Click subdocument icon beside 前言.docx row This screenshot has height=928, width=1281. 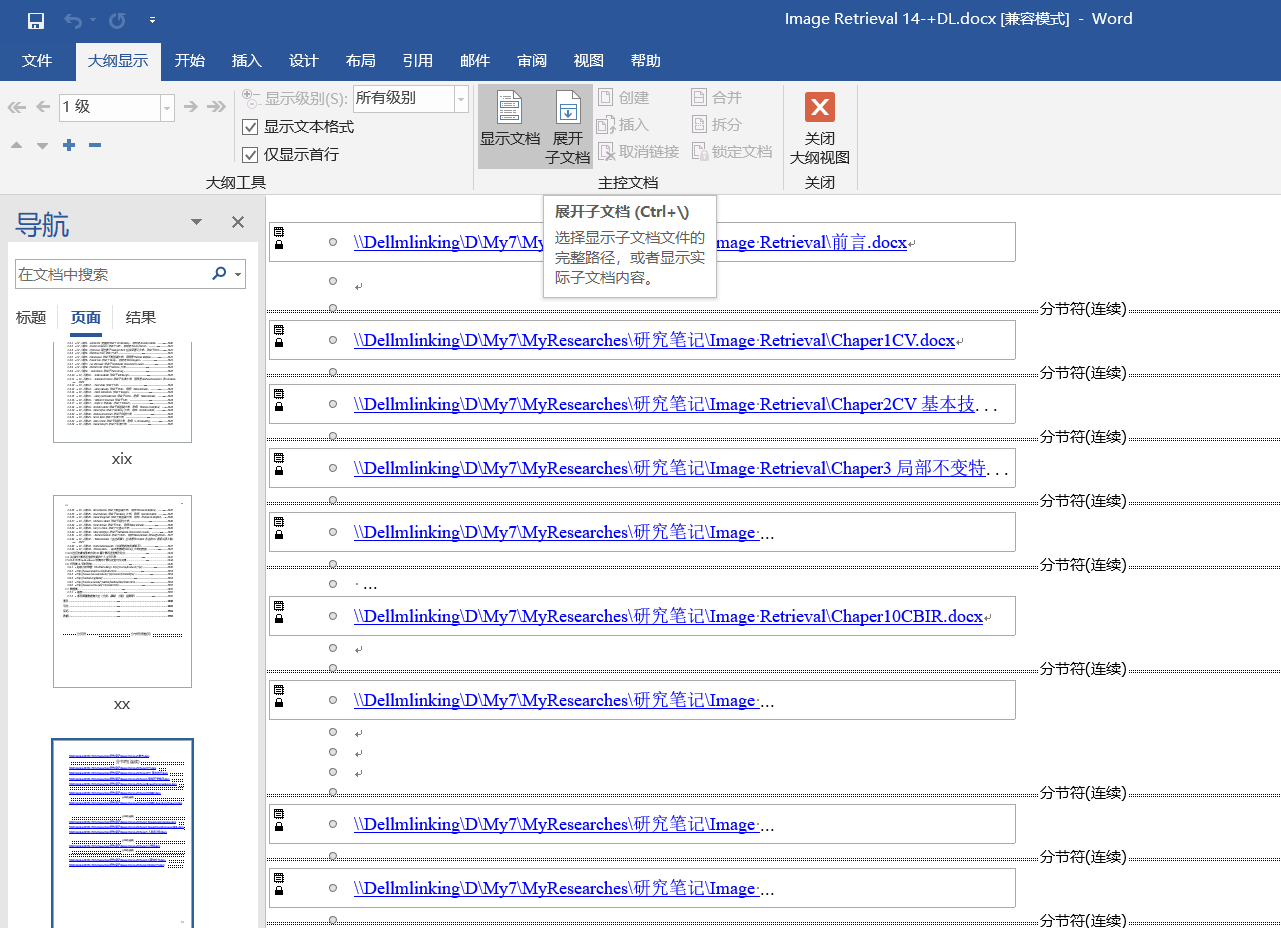click(x=278, y=232)
